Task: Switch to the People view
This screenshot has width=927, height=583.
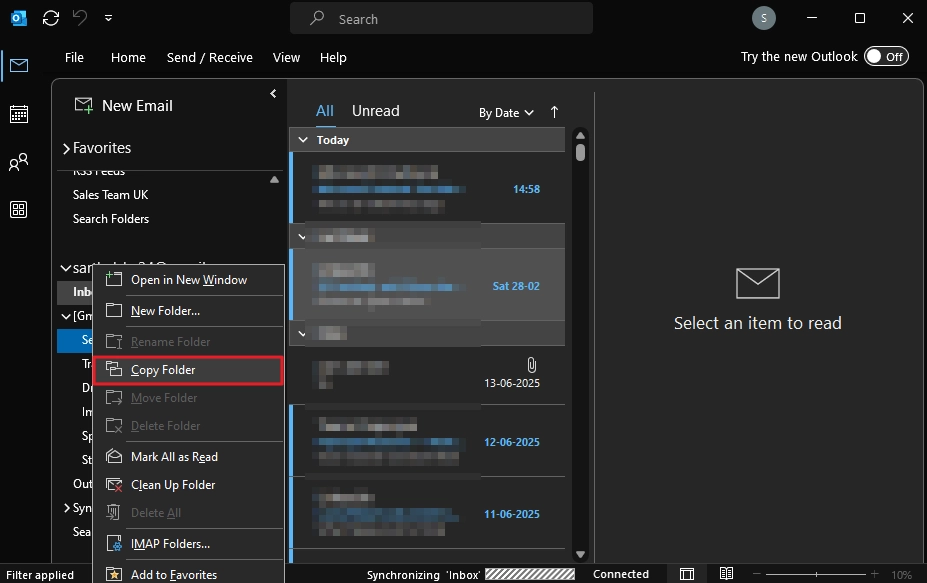Action: click(18, 162)
